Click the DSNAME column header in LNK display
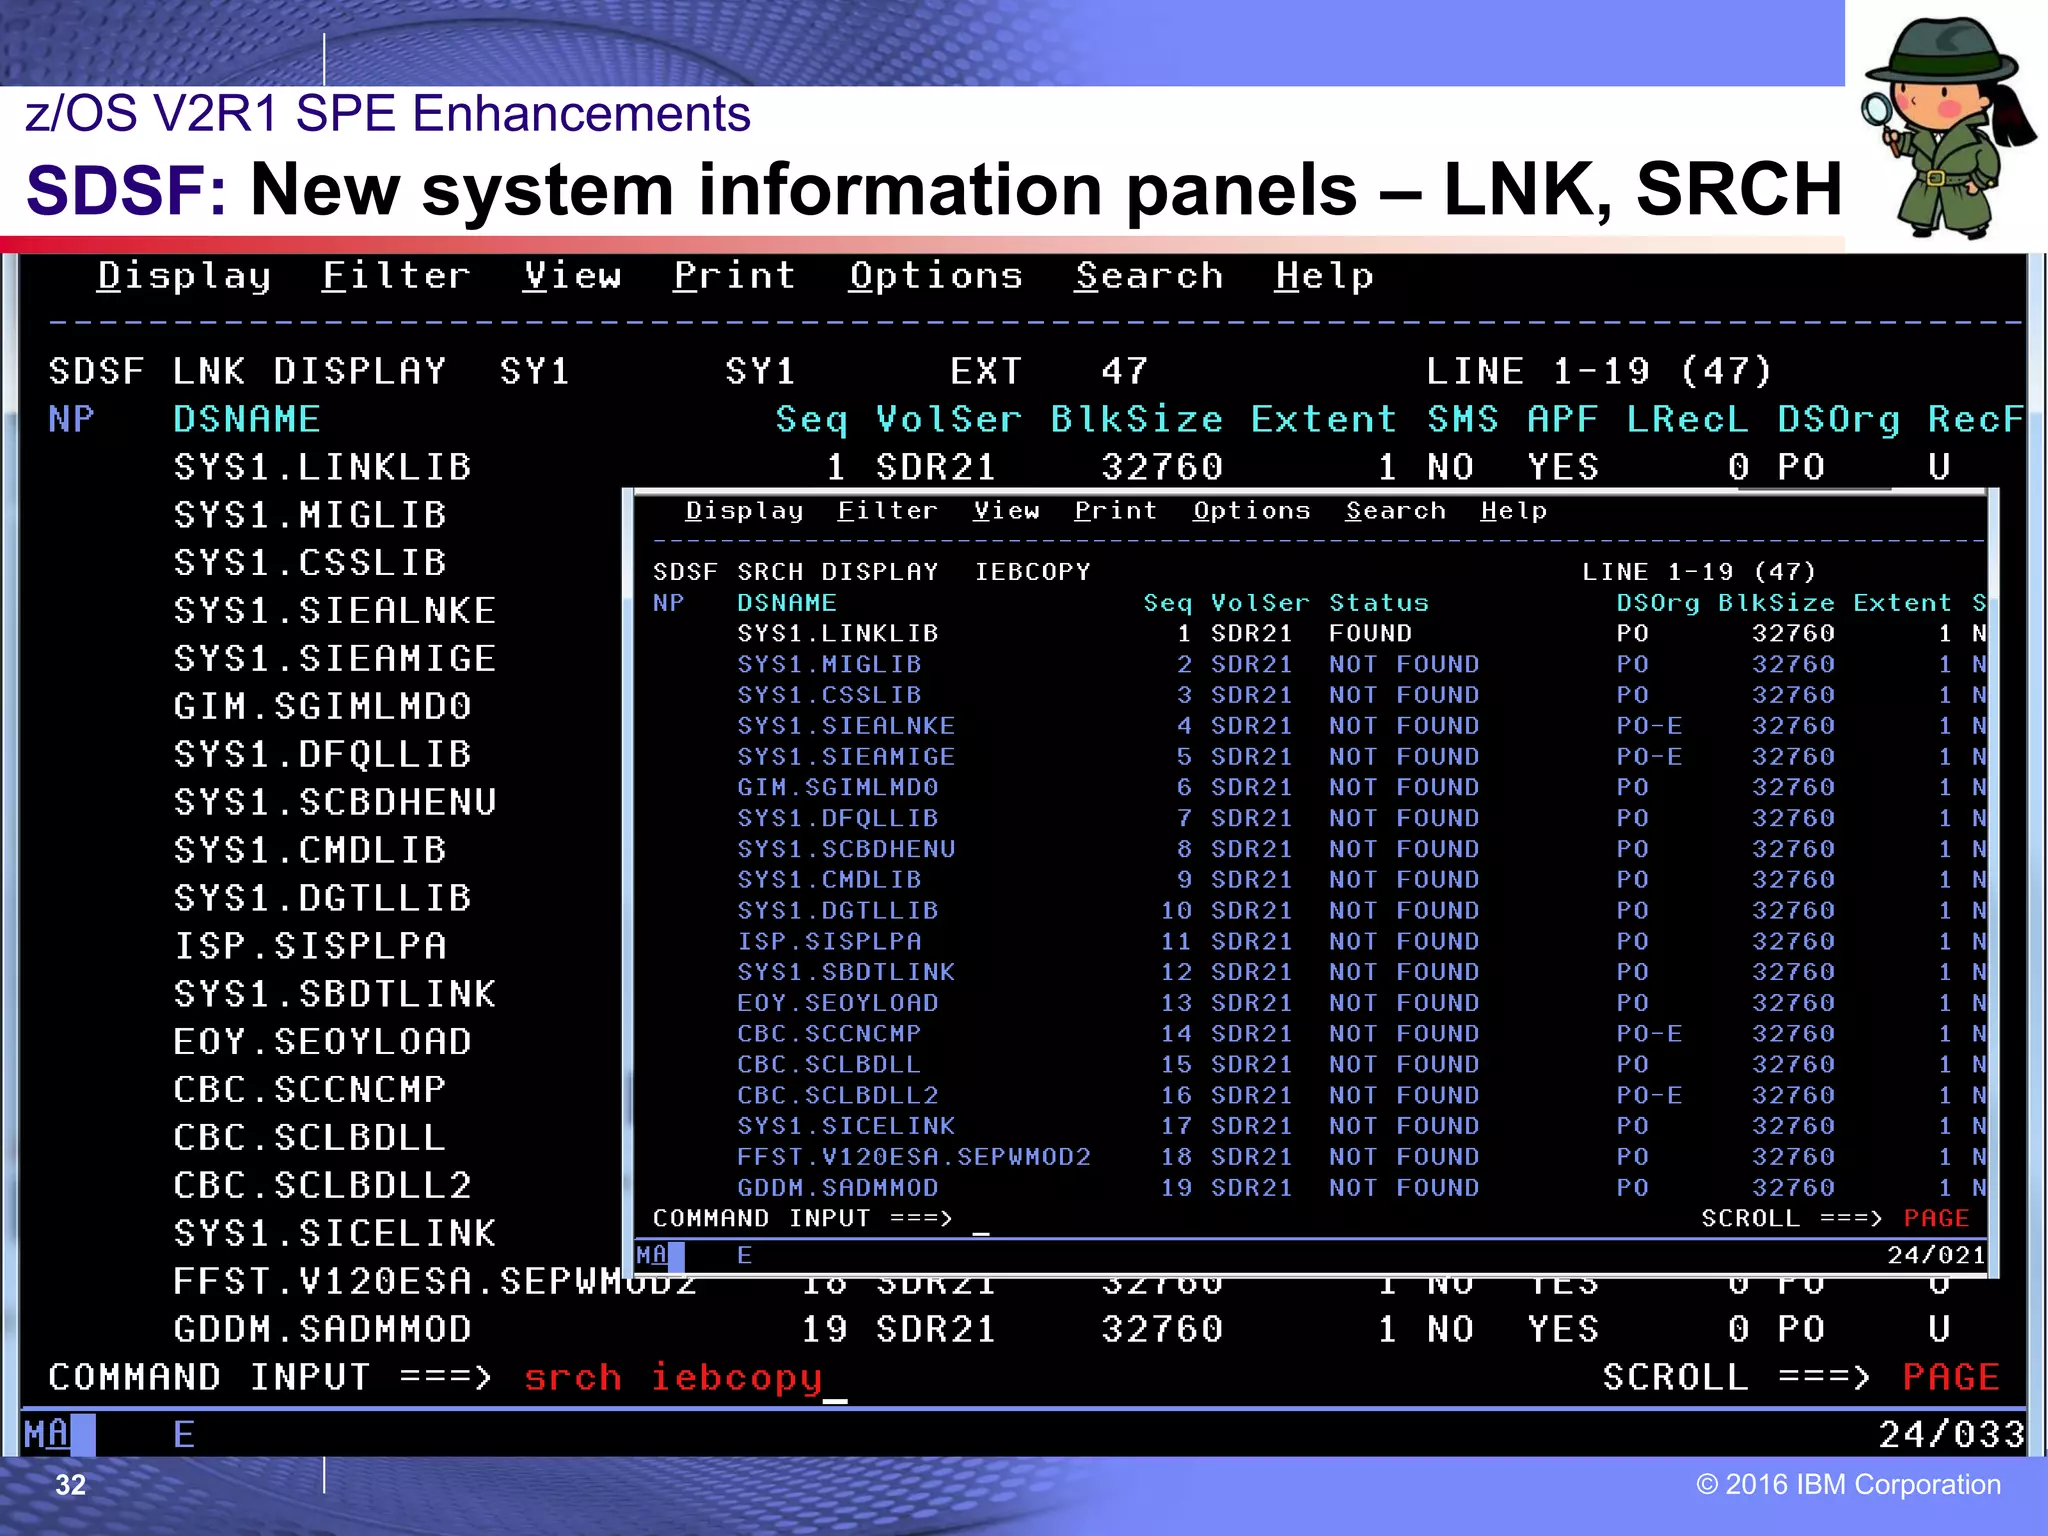The width and height of the screenshot is (2048, 1536). click(x=247, y=419)
